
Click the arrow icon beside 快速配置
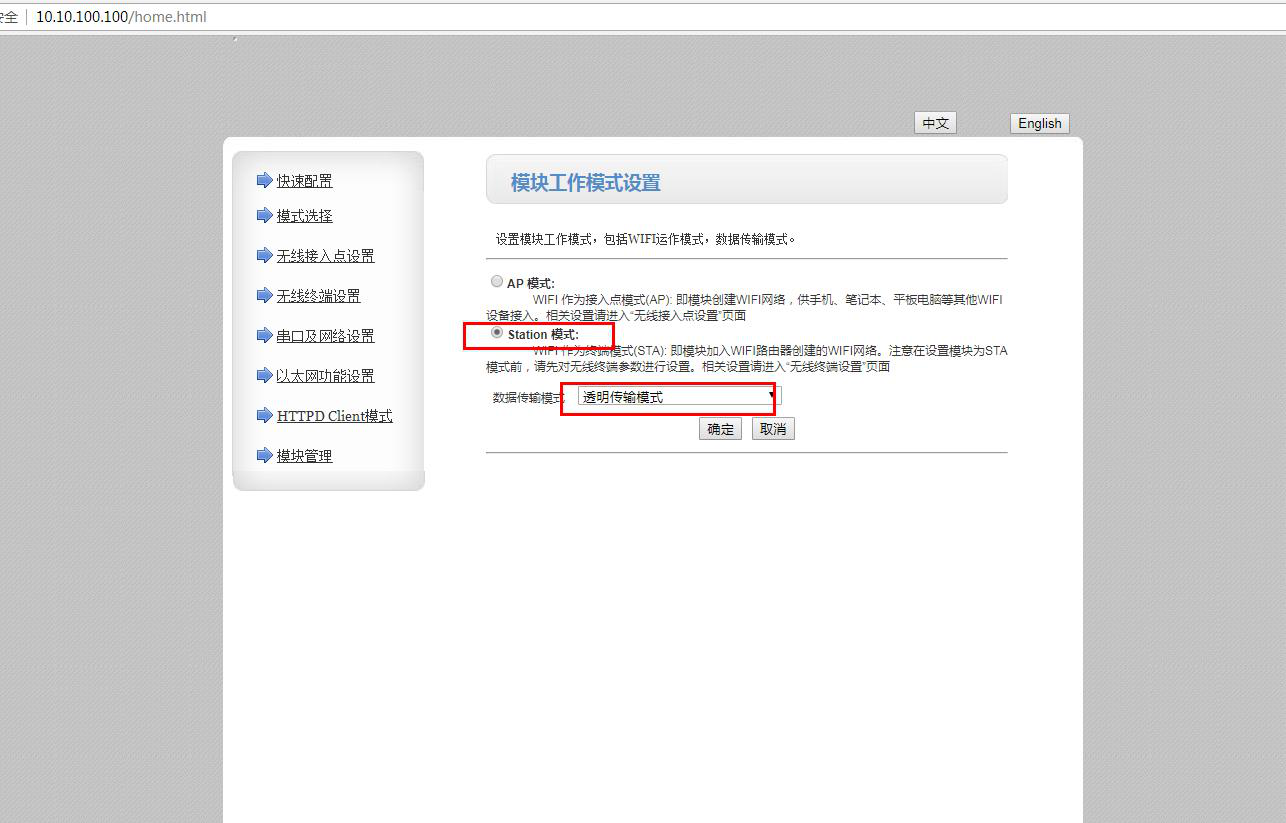point(264,180)
